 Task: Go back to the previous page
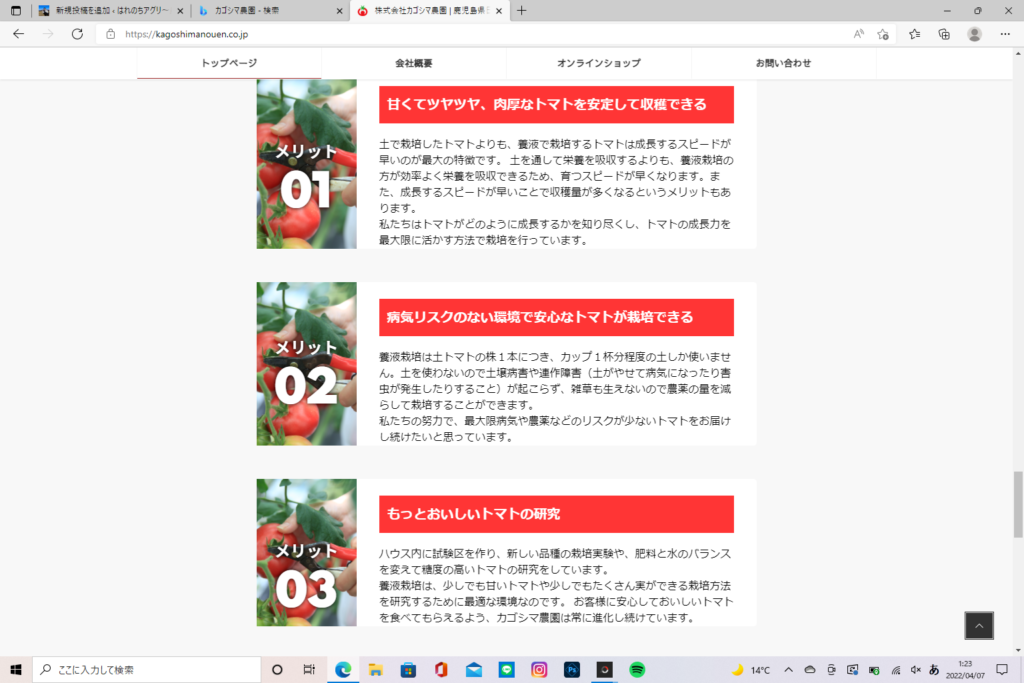tap(18, 34)
